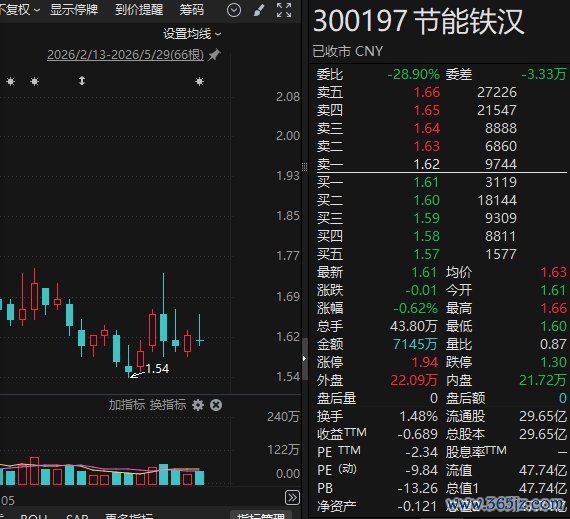Click the rightmost event star marker

point(200,81)
